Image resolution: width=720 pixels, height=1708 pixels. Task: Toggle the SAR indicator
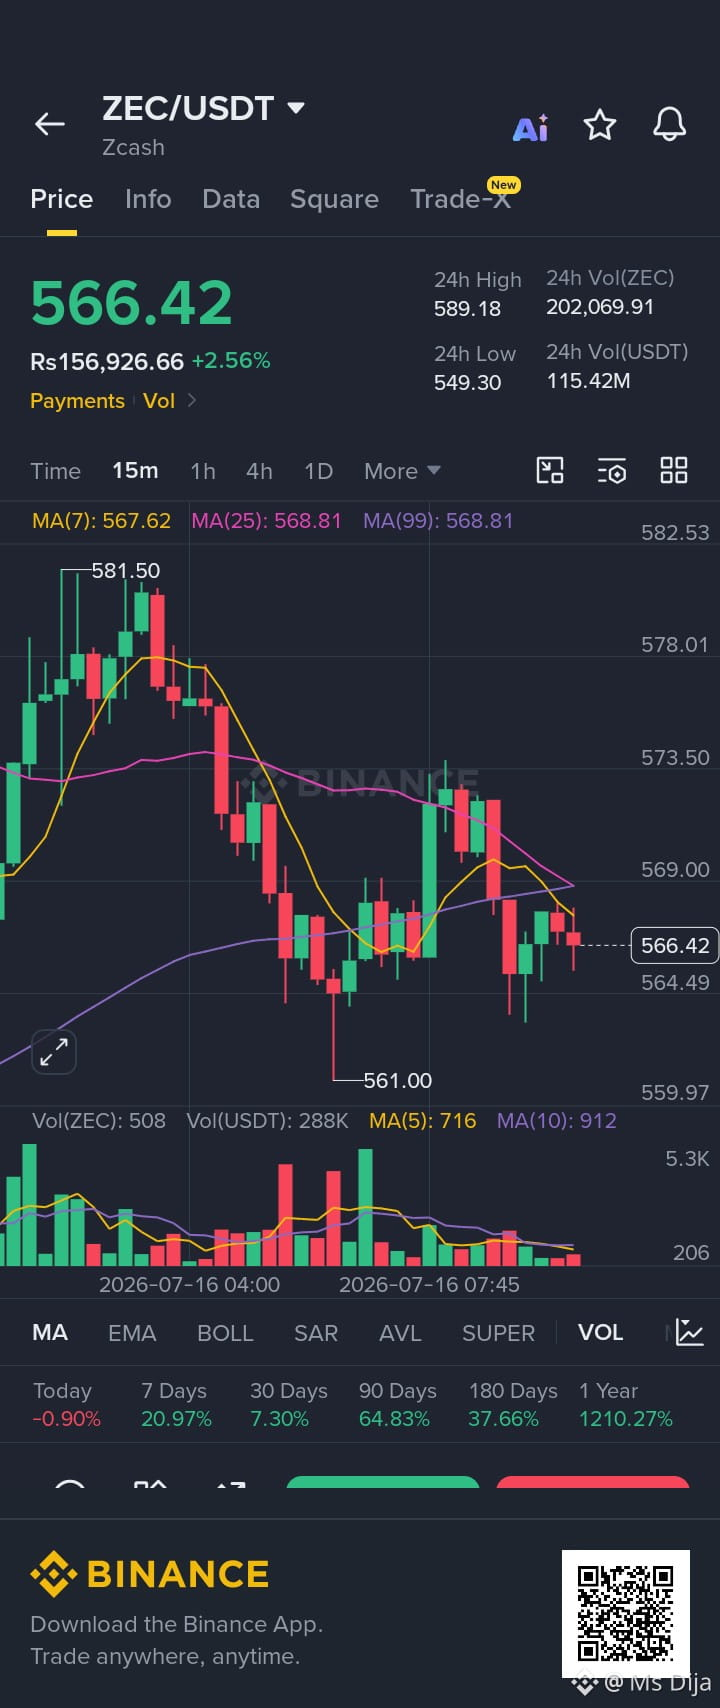coord(316,1333)
